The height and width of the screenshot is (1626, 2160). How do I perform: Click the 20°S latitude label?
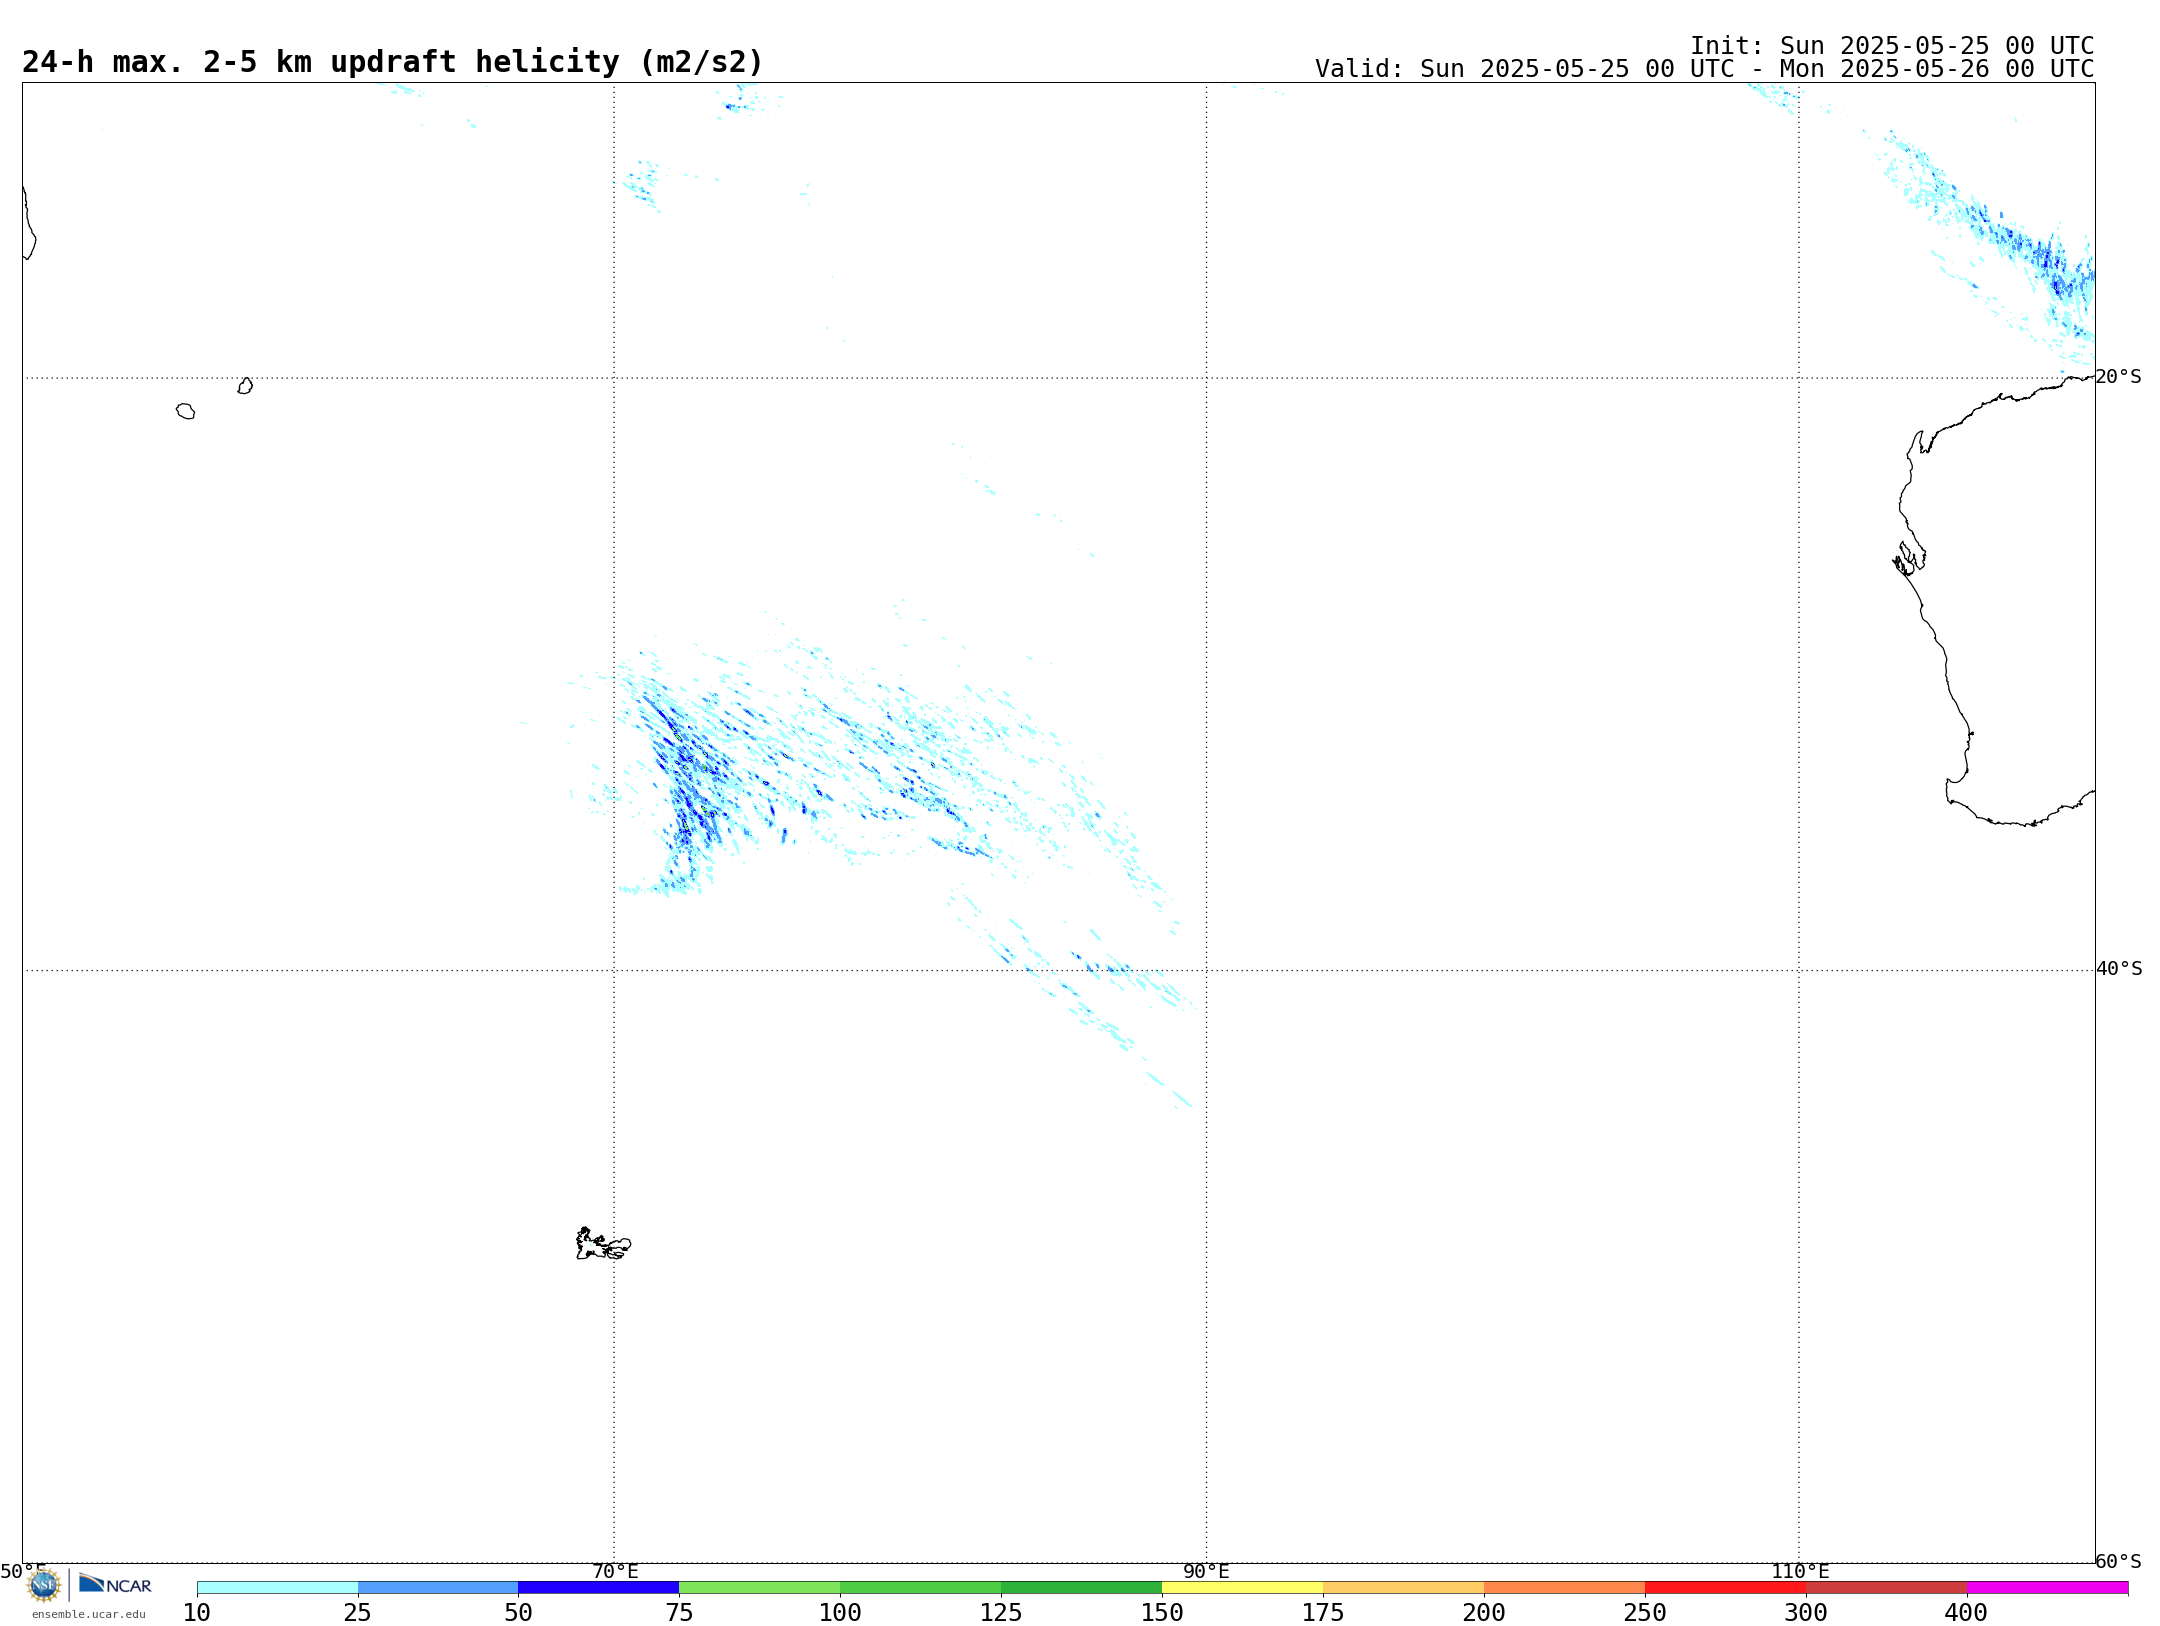[x=2119, y=377]
